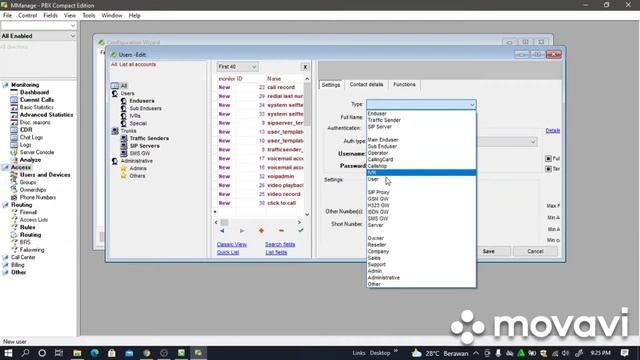
Task: Switch to the Contact details tab
Action: pyautogui.click(x=366, y=84)
